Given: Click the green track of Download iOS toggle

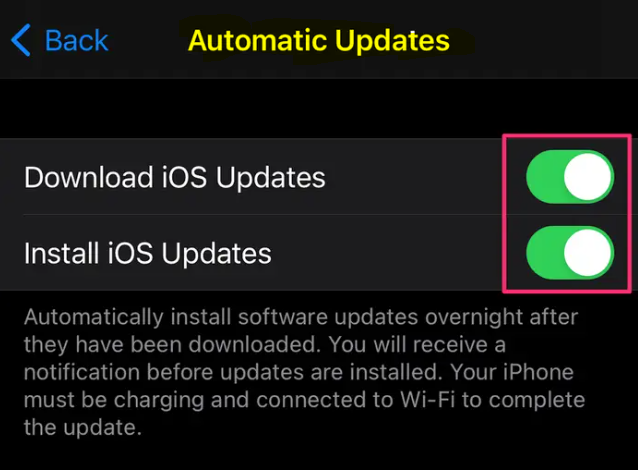Looking at the screenshot, I should click(544, 177).
